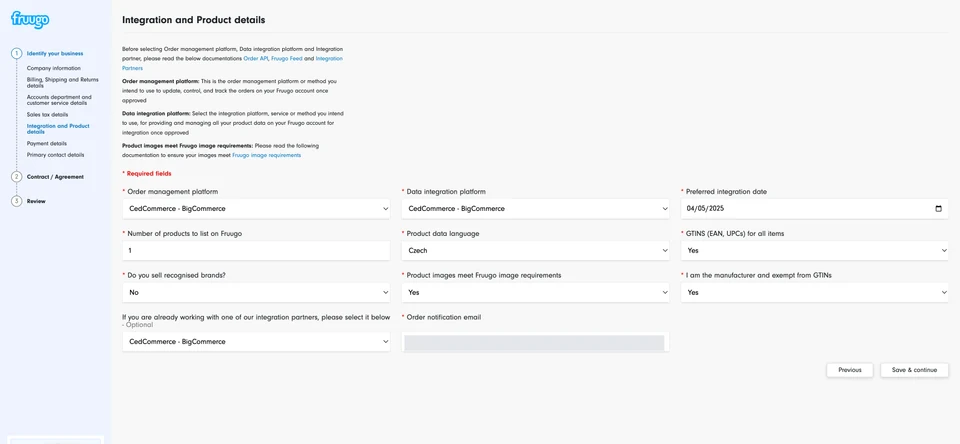Select Integration and Product details sidebar item

(58, 129)
